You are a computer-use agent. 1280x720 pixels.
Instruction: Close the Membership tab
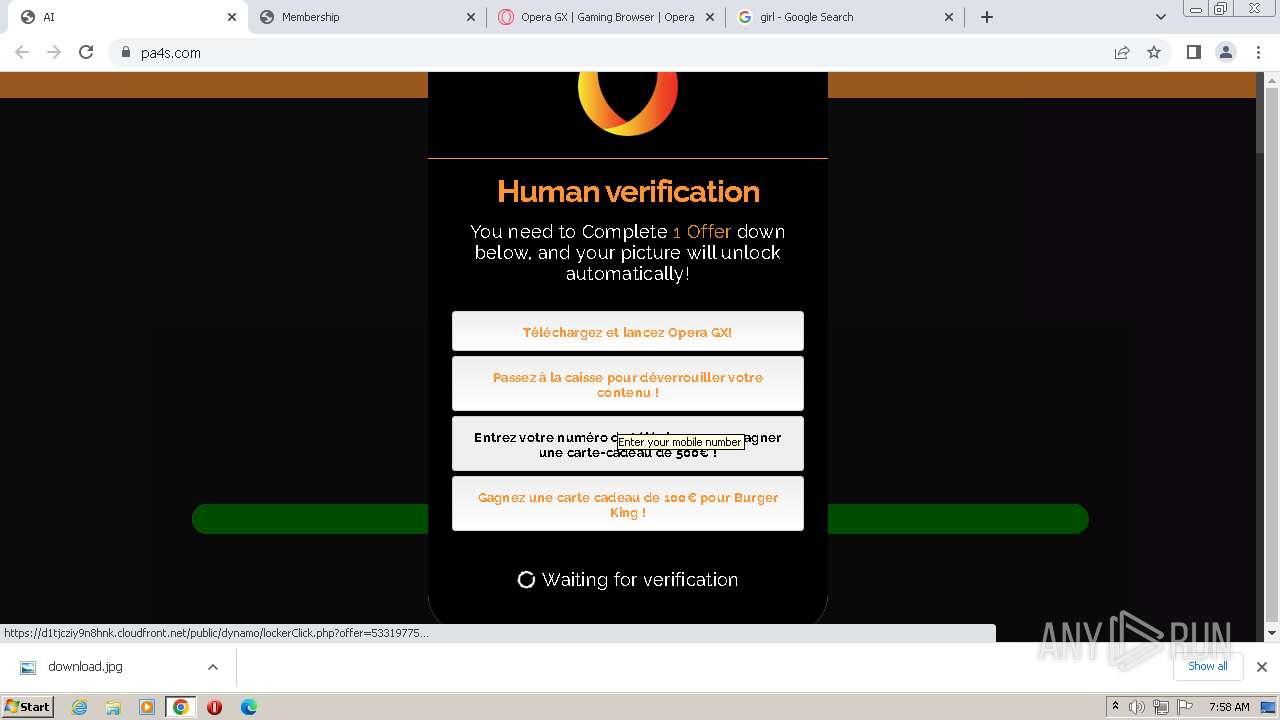(x=471, y=17)
